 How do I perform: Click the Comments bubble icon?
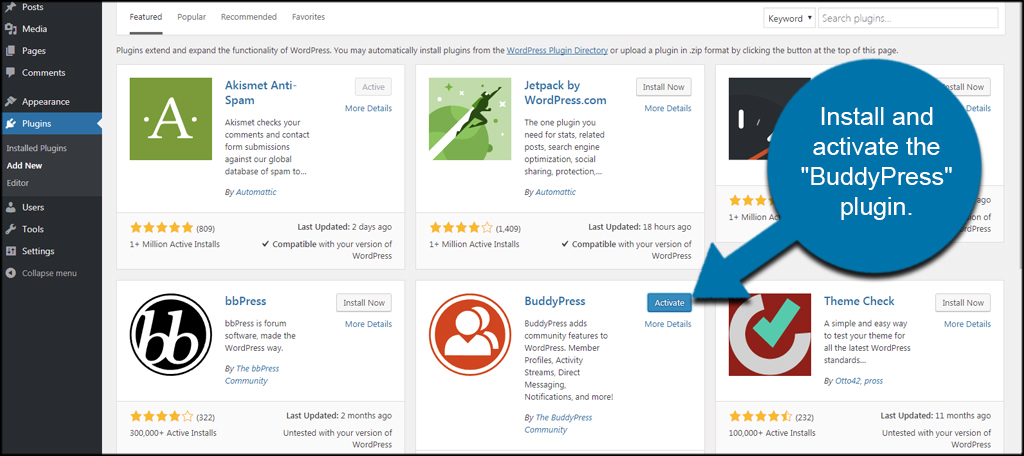pyautogui.click(x=10, y=73)
